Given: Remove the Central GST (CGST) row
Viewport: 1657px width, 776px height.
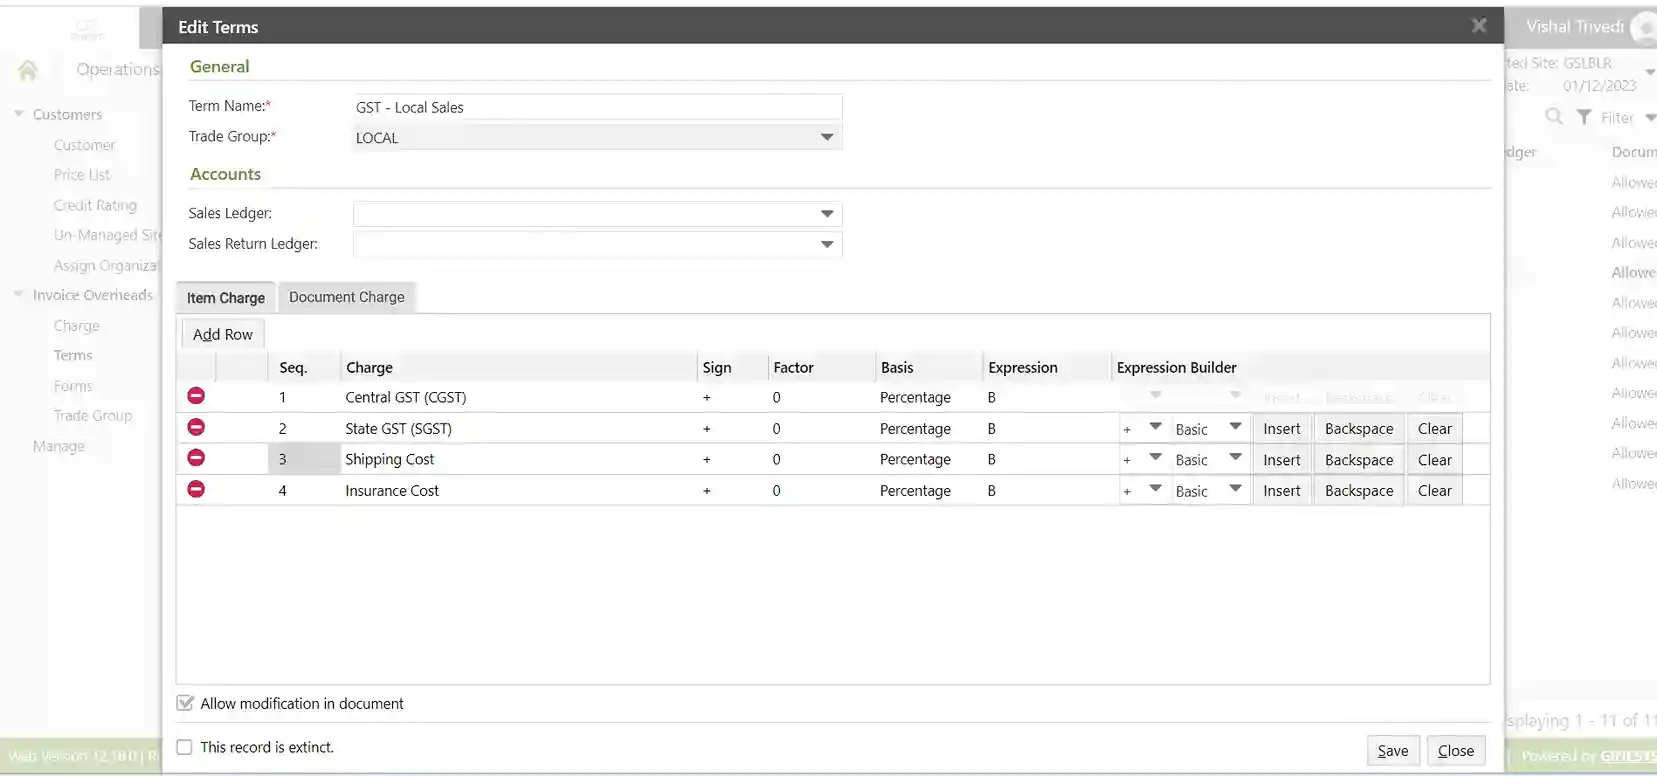Looking at the screenshot, I should 196,396.
